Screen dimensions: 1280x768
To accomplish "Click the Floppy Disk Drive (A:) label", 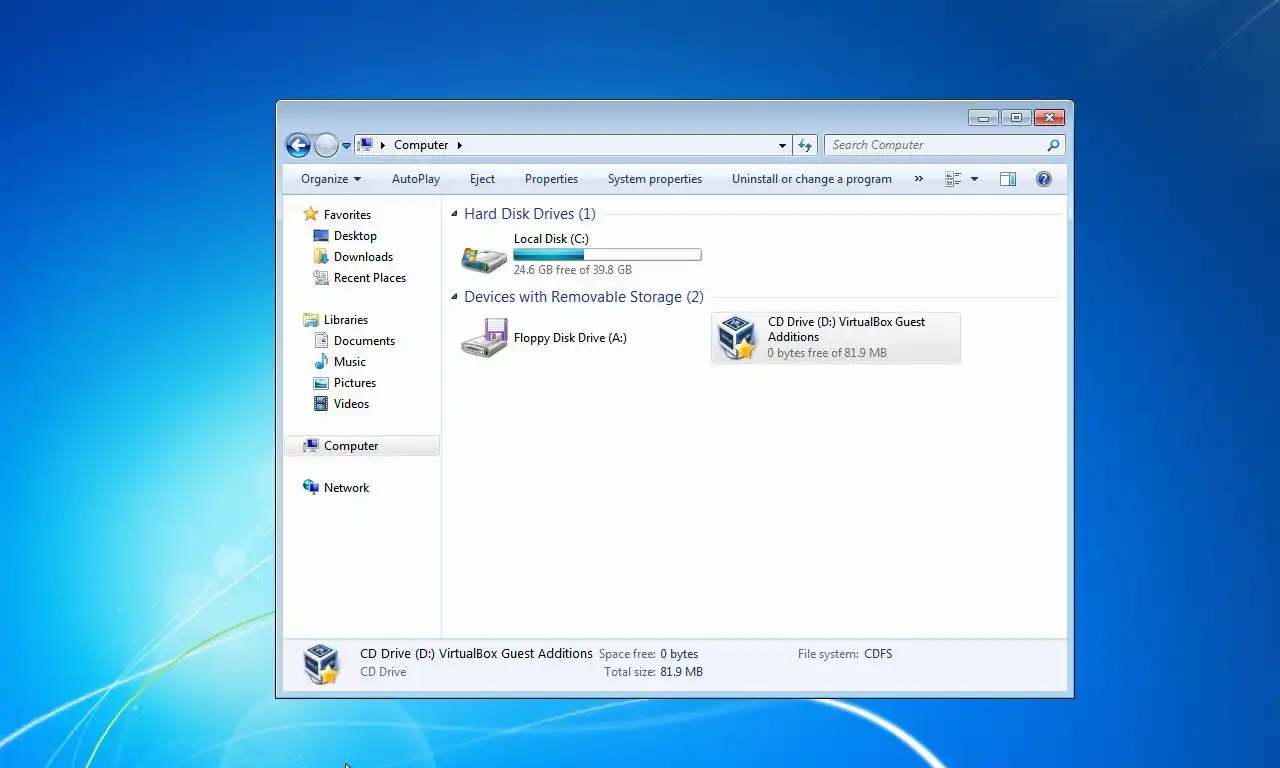I will tap(570, 338).
